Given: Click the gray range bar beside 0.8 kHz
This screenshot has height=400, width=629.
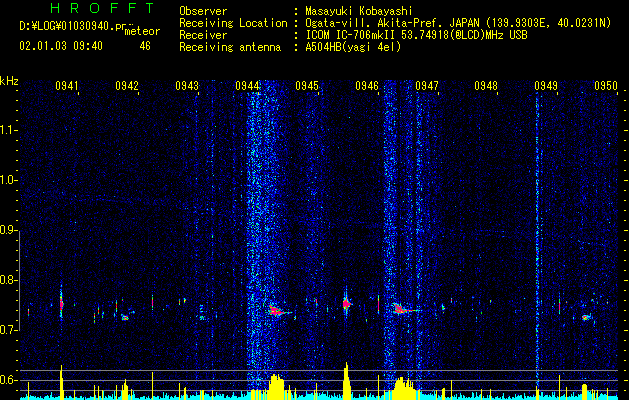Looking at the screenshot, I should point(19,280).
